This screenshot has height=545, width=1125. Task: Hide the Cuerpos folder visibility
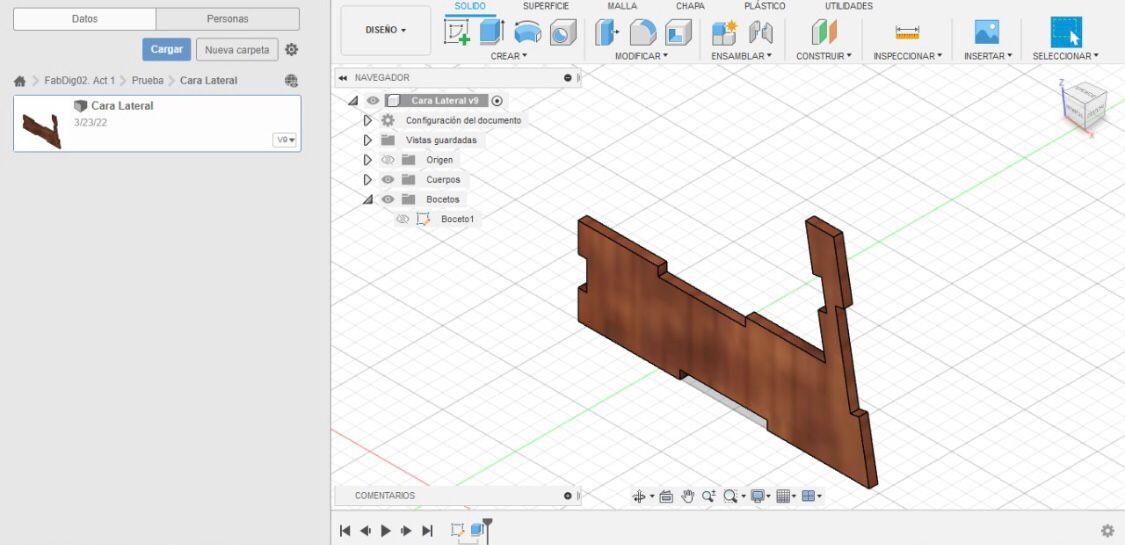tap(388, 180)
